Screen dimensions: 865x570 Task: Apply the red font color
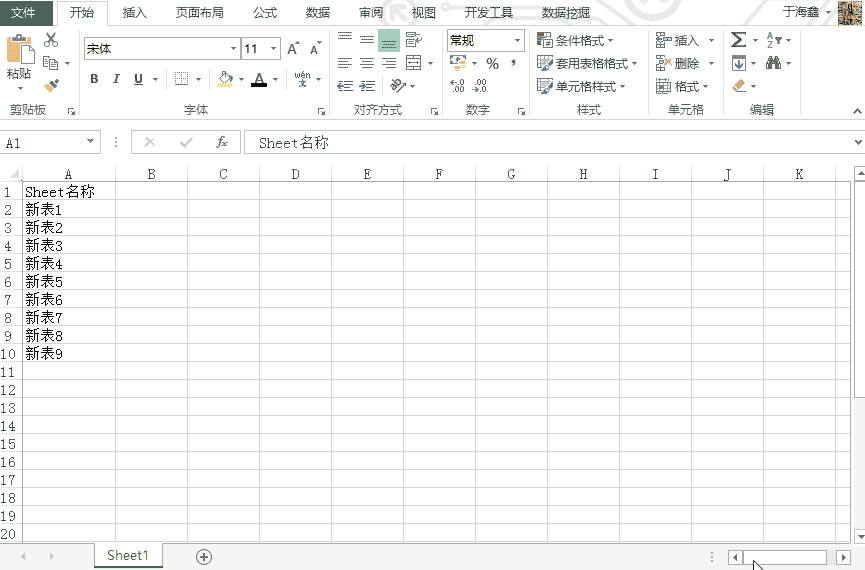tap(259, 79)
